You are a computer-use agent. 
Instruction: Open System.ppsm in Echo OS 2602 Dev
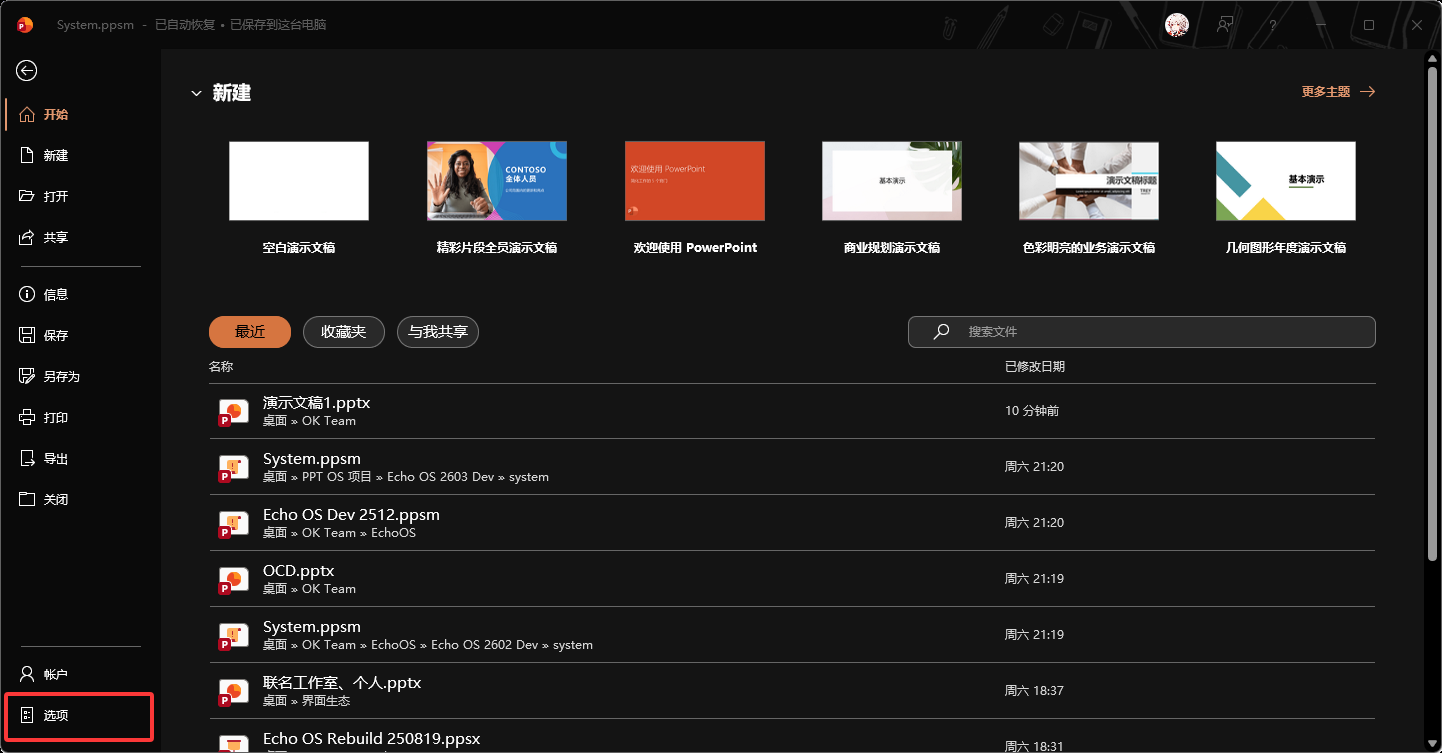point(792,635)
